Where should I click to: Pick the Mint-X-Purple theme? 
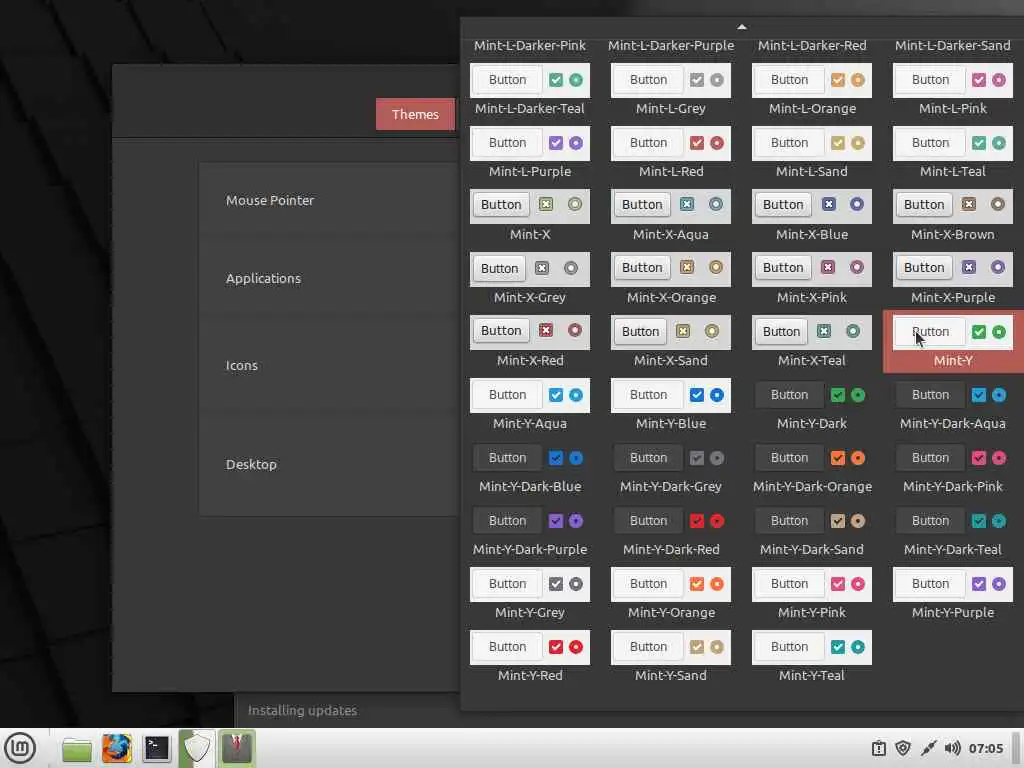pyautogui.click(x=953, y=279)
